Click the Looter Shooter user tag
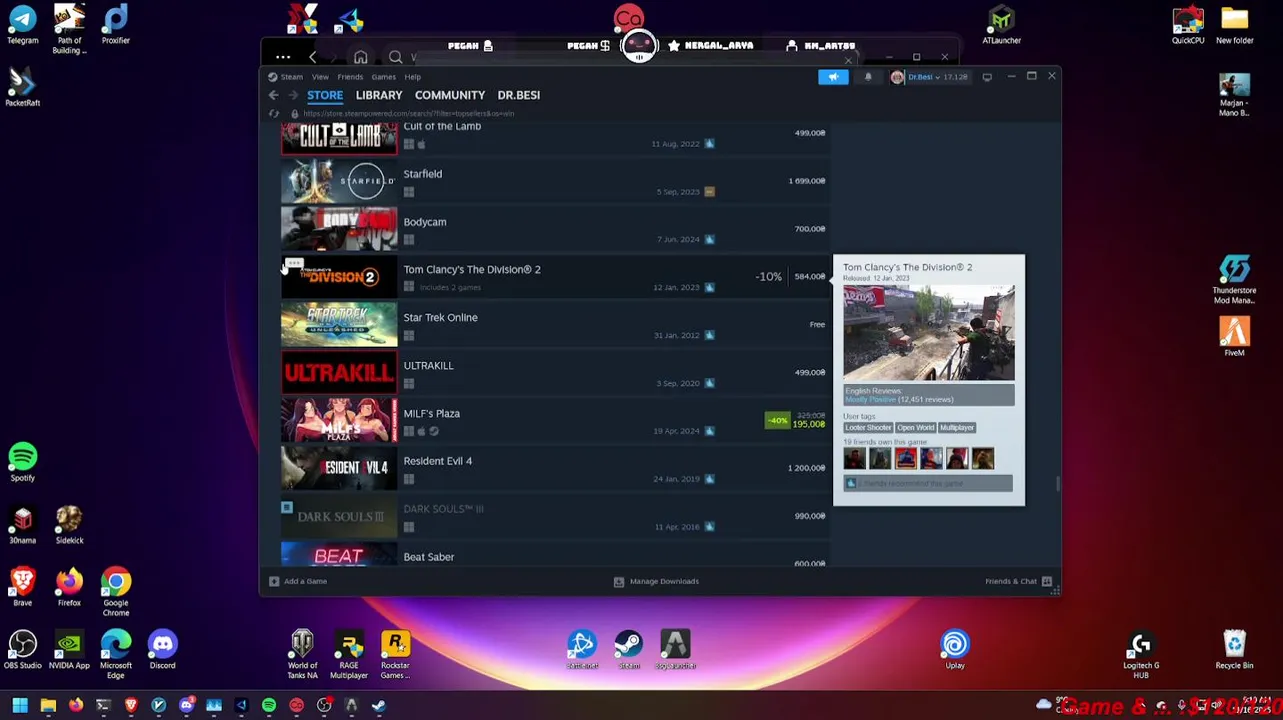 867,428
